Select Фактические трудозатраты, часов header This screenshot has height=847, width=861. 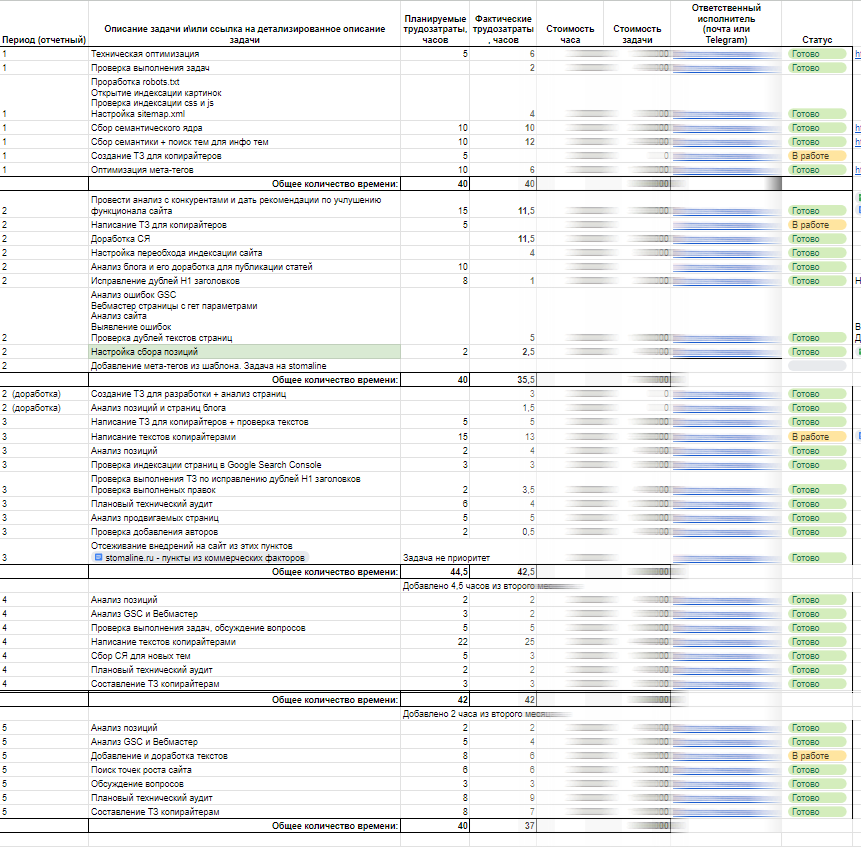coord(503,24)
